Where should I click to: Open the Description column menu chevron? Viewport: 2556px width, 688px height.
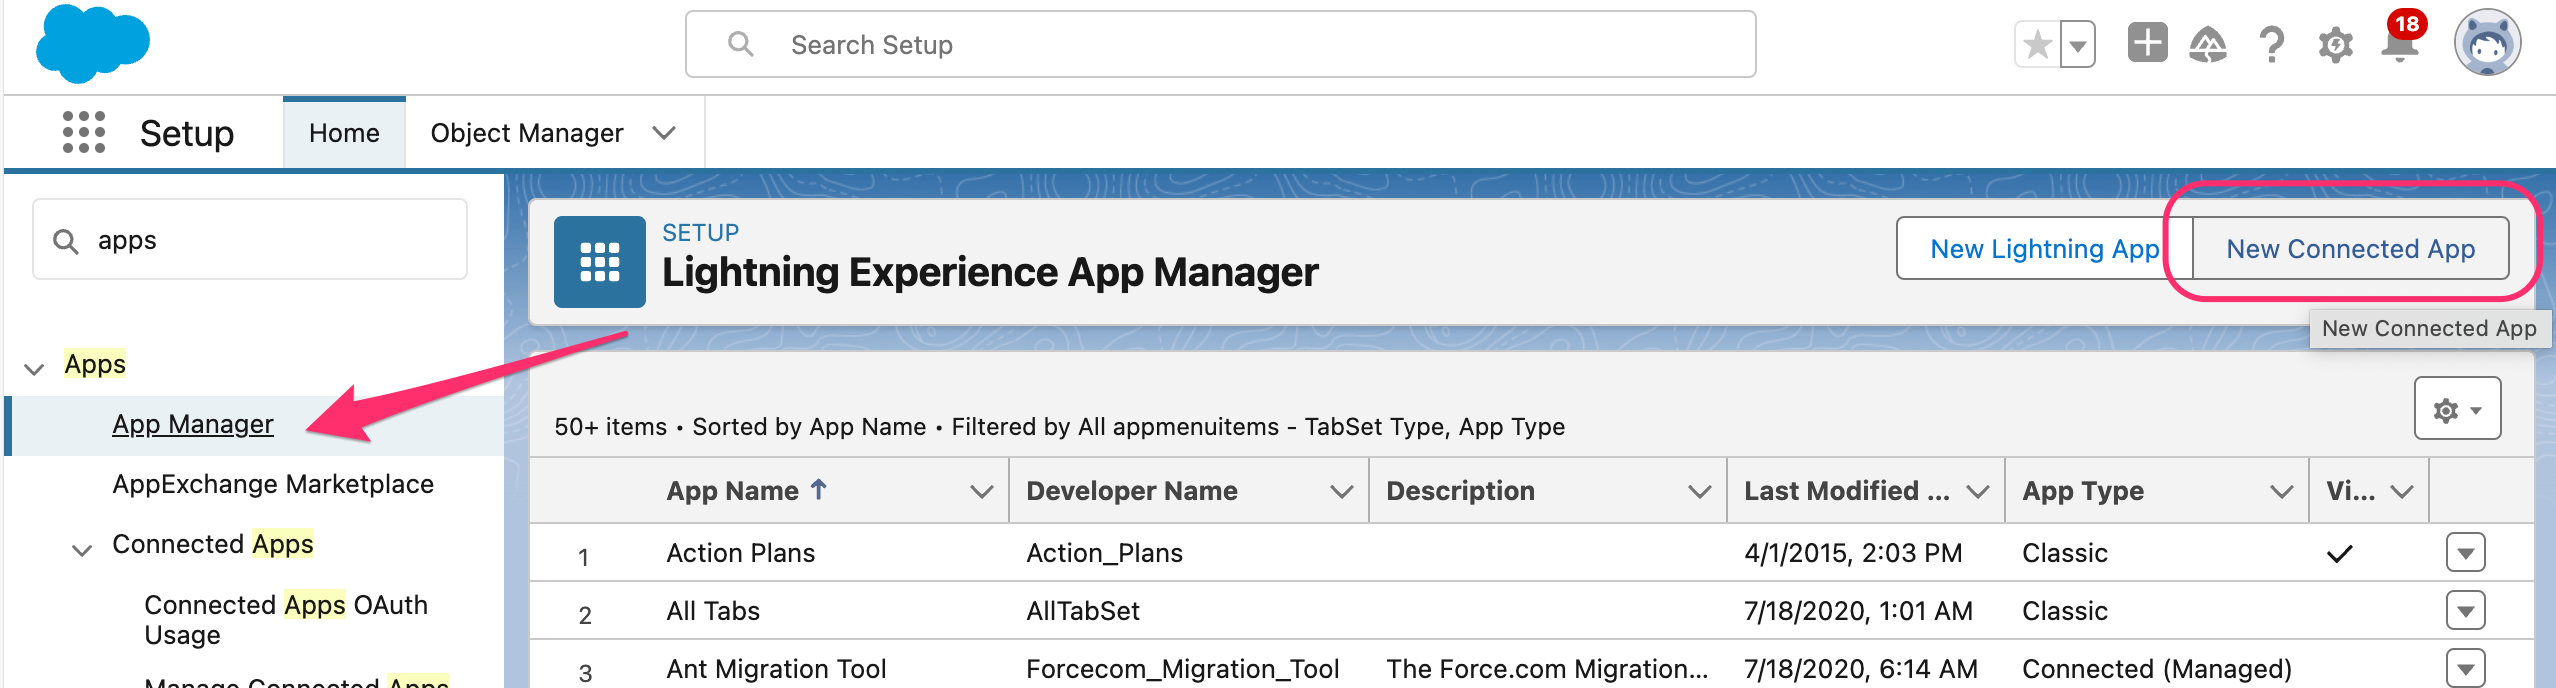pos(1699,491)
